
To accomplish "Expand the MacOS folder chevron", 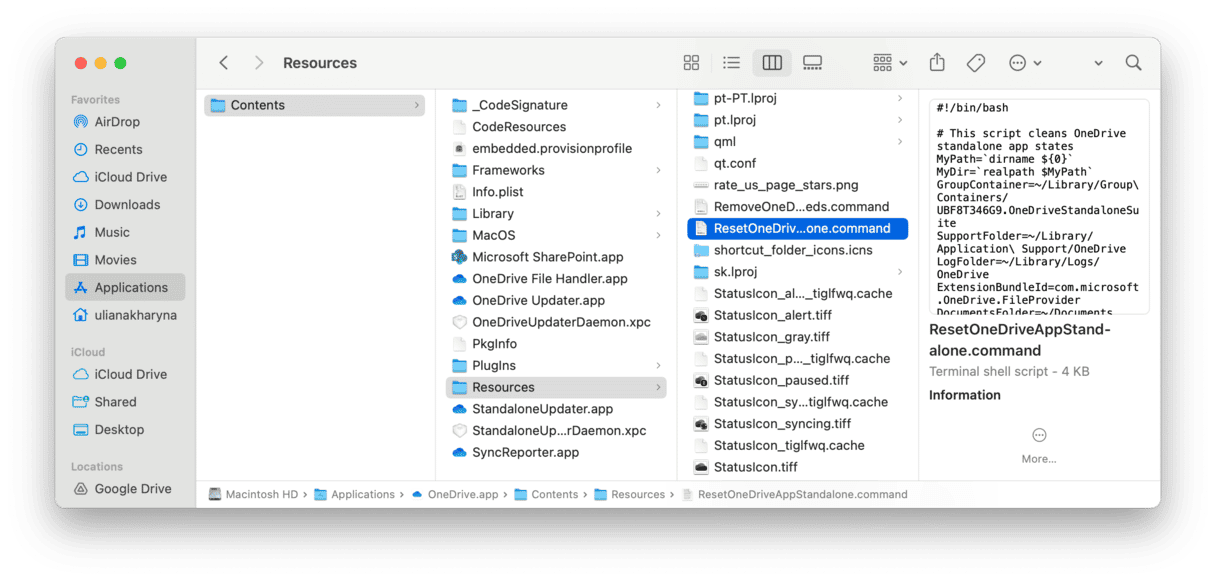I will (658, 235).
